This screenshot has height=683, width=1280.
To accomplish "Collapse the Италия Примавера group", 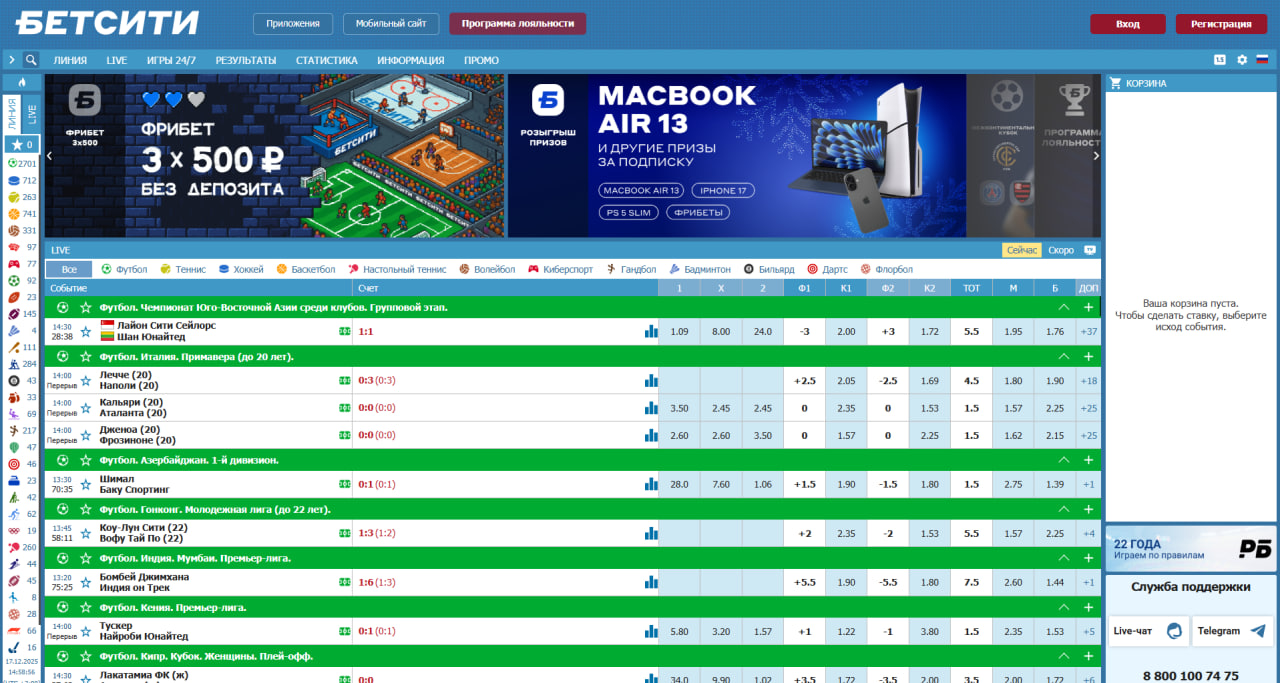I will [1064, 356].
